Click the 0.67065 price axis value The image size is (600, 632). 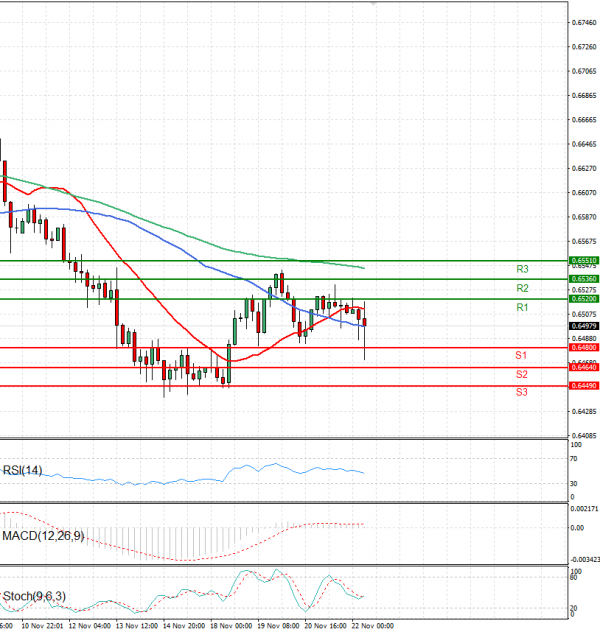(x=584, y=71)
